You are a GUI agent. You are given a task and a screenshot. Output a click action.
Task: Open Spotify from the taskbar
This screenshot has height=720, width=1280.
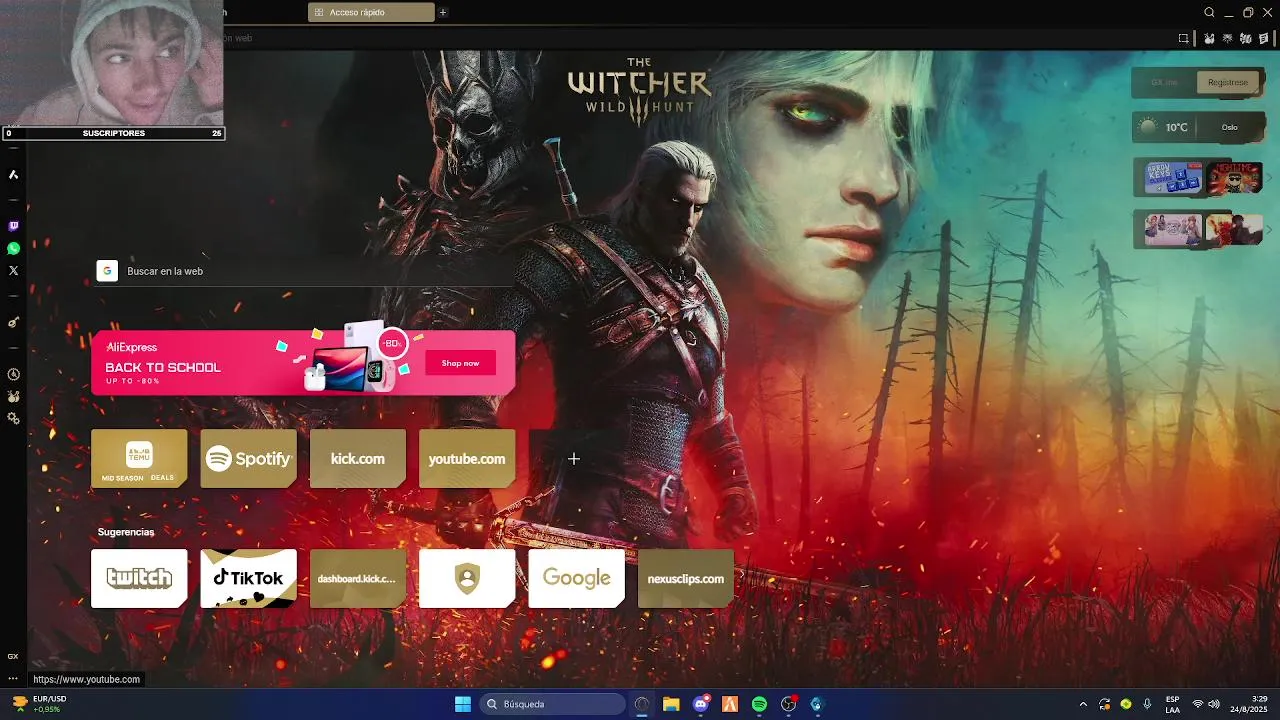point(759,704)
